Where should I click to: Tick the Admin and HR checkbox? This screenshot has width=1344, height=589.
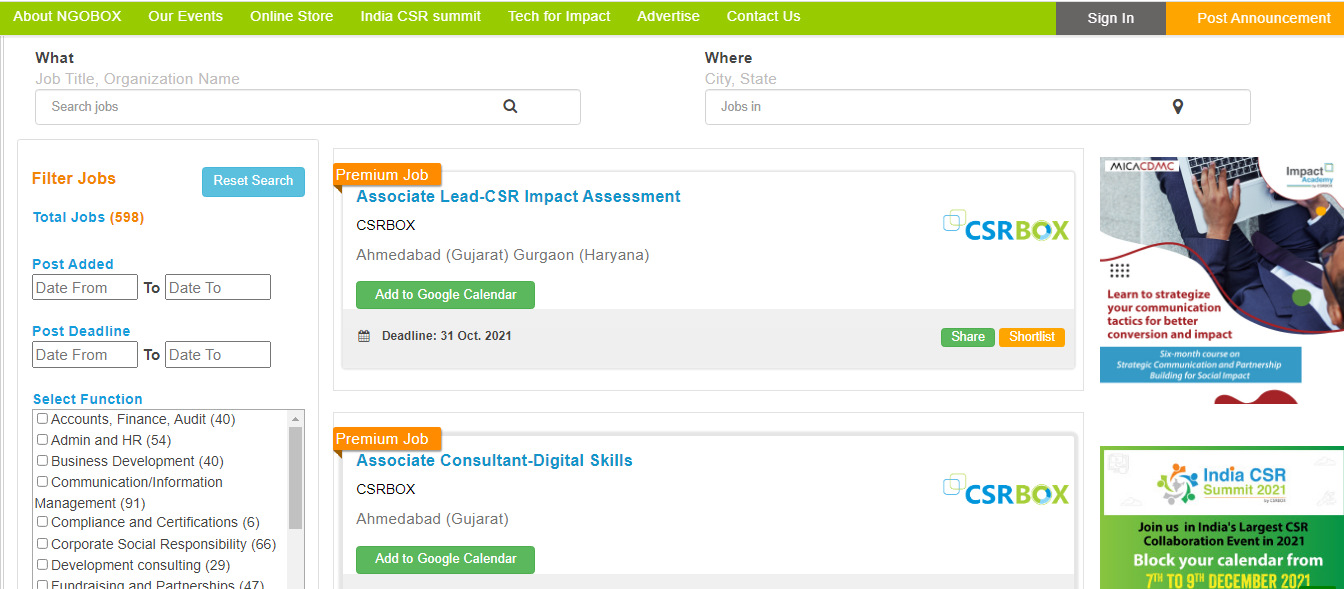point(42,440)
